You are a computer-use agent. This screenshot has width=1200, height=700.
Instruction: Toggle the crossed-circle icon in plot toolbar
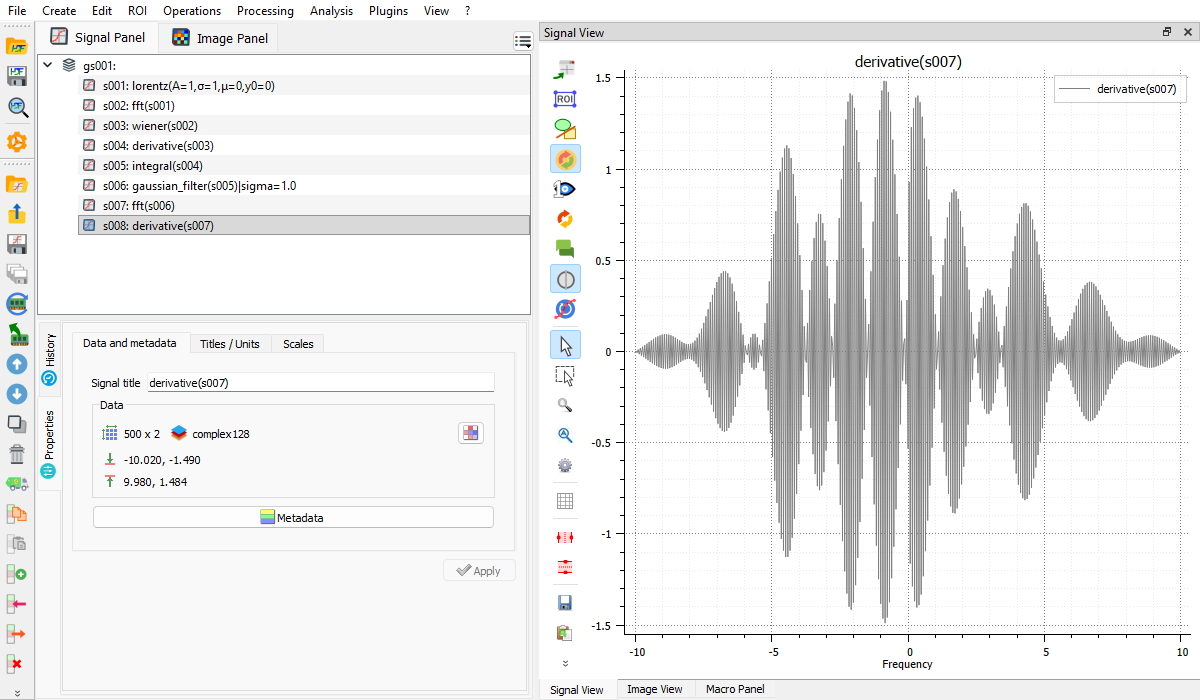[x=565, y=308]
